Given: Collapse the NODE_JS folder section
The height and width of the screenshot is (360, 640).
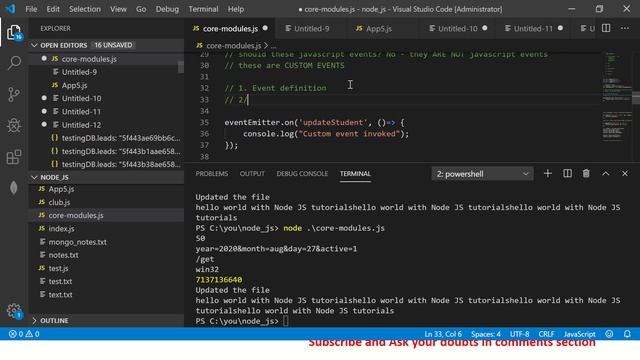Looking at the screenshot, I should [x=106, y=177].
